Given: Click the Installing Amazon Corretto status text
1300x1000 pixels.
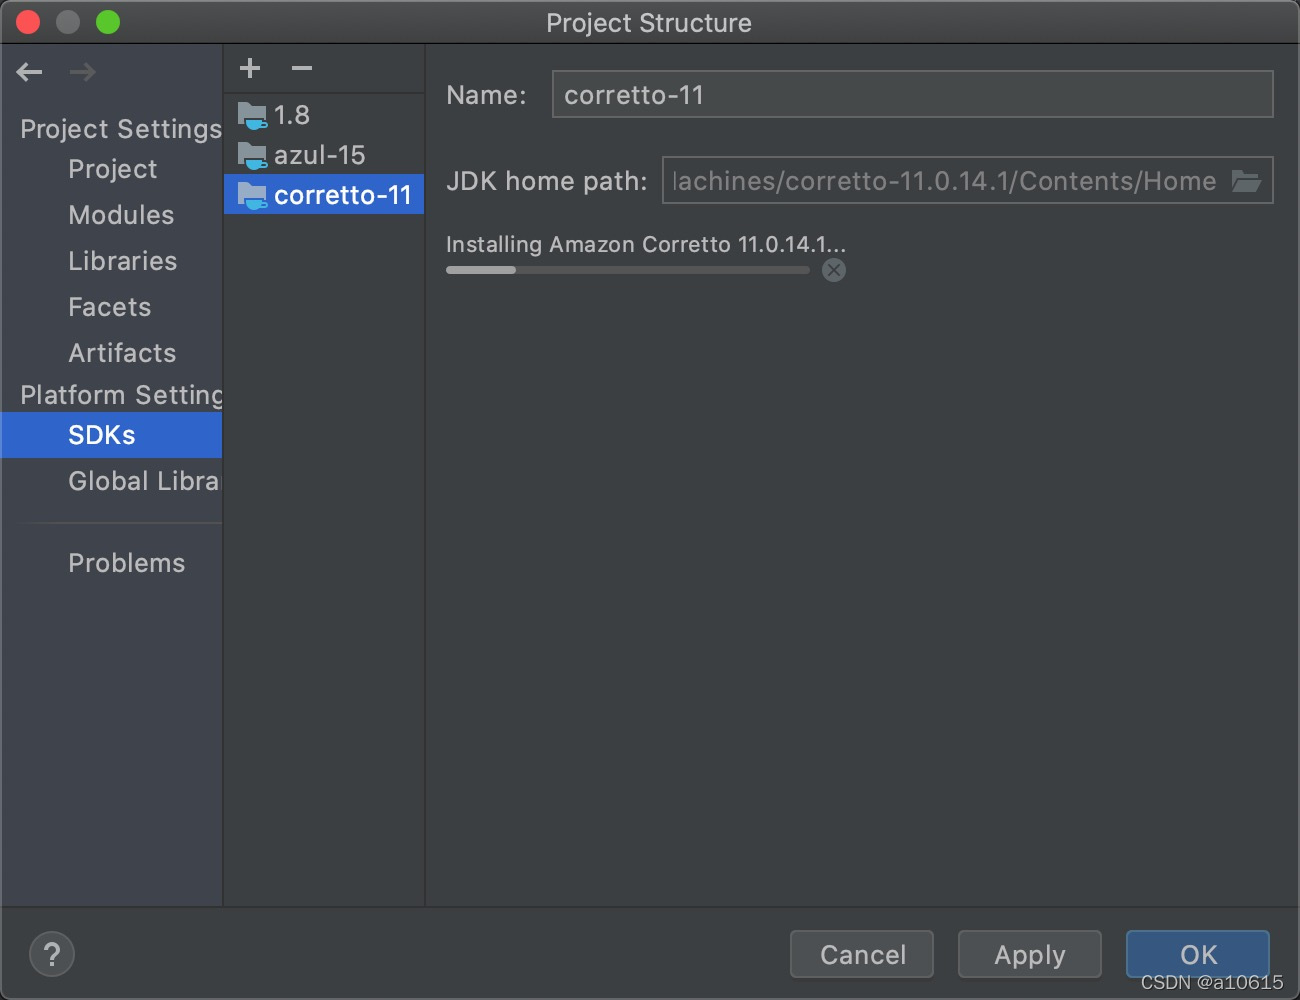Looking at the screenshot, I should [646, 244].
